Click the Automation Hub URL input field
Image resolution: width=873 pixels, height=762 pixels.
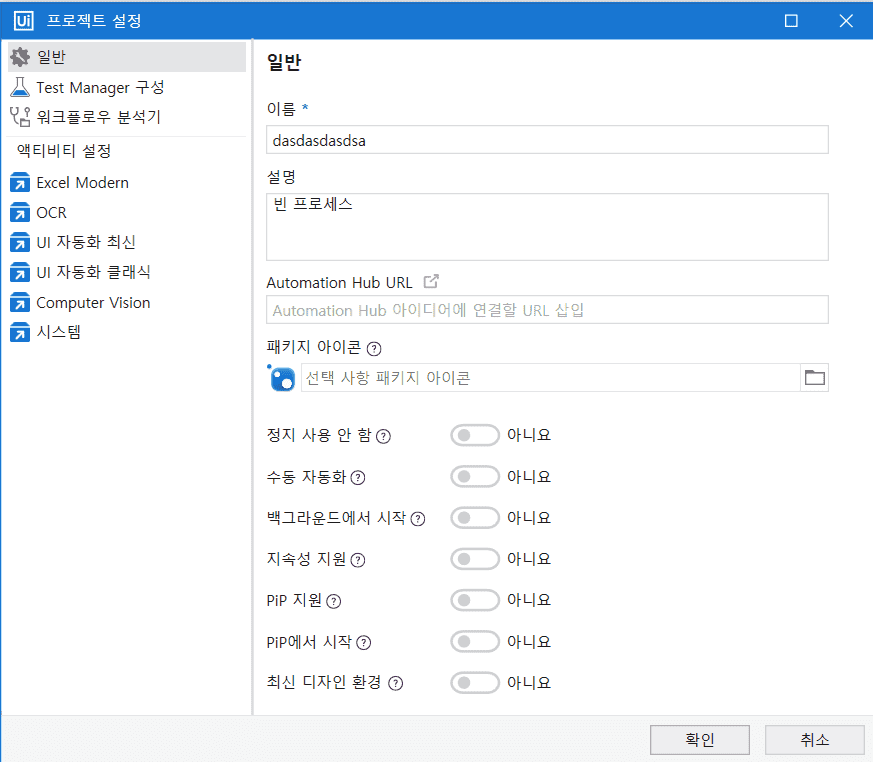[547, 309]
